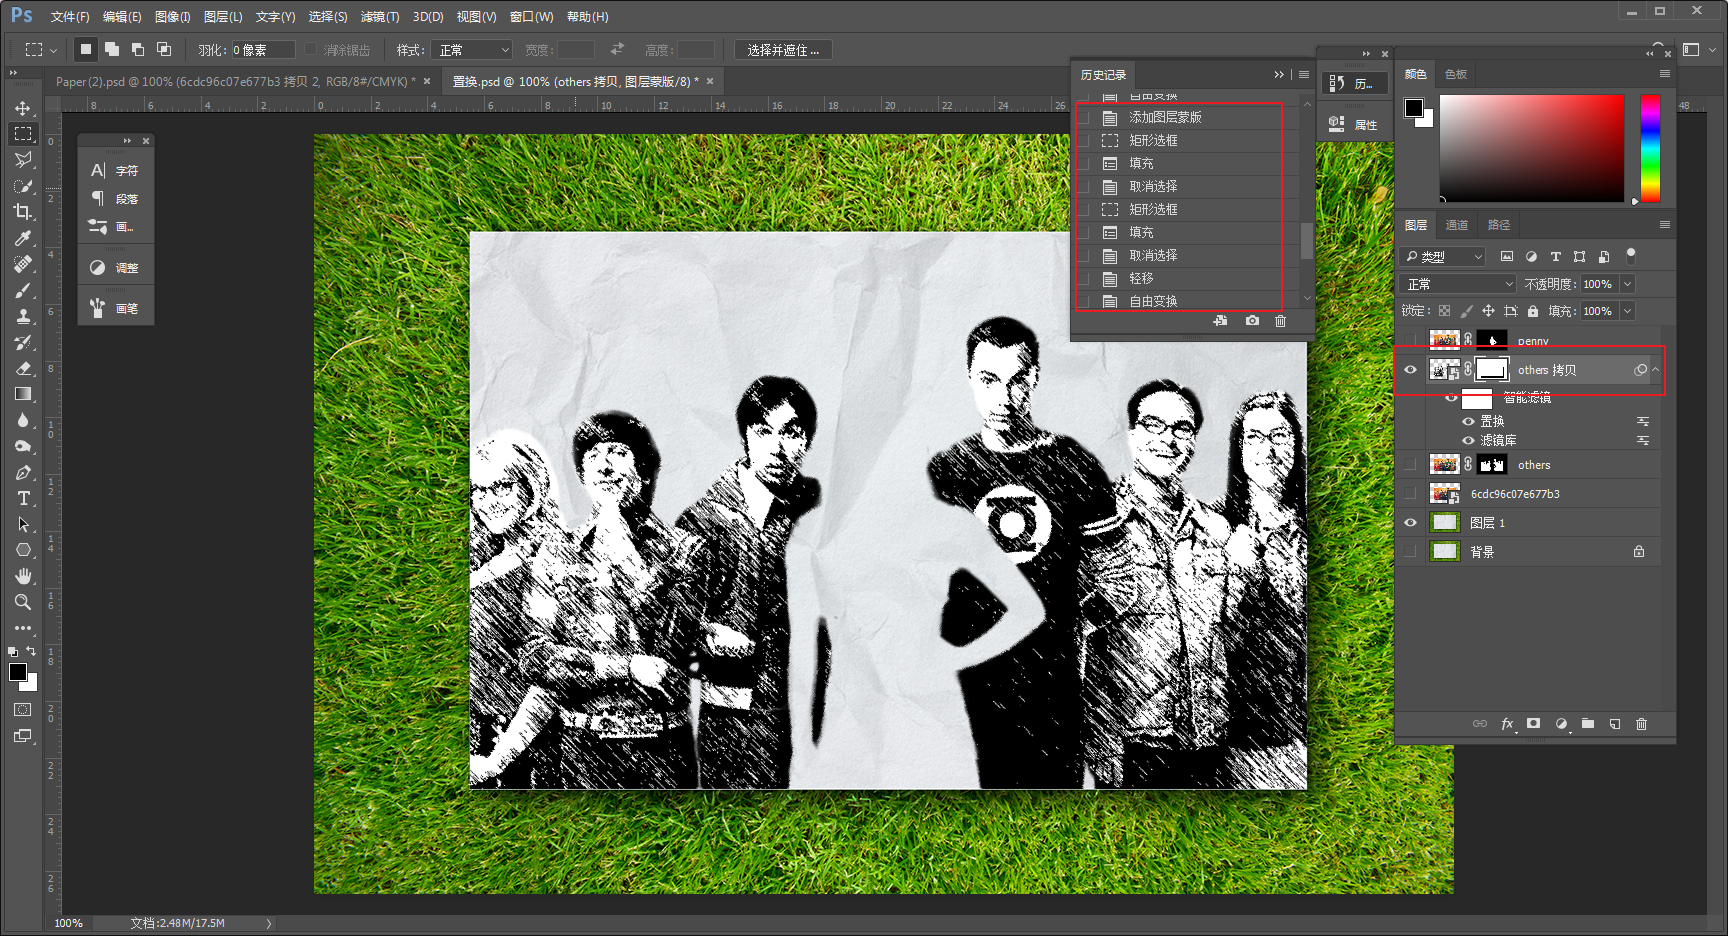Open the blend mode 正常 dropdown
The image size is (1728, 936).
coord(1459,284)
